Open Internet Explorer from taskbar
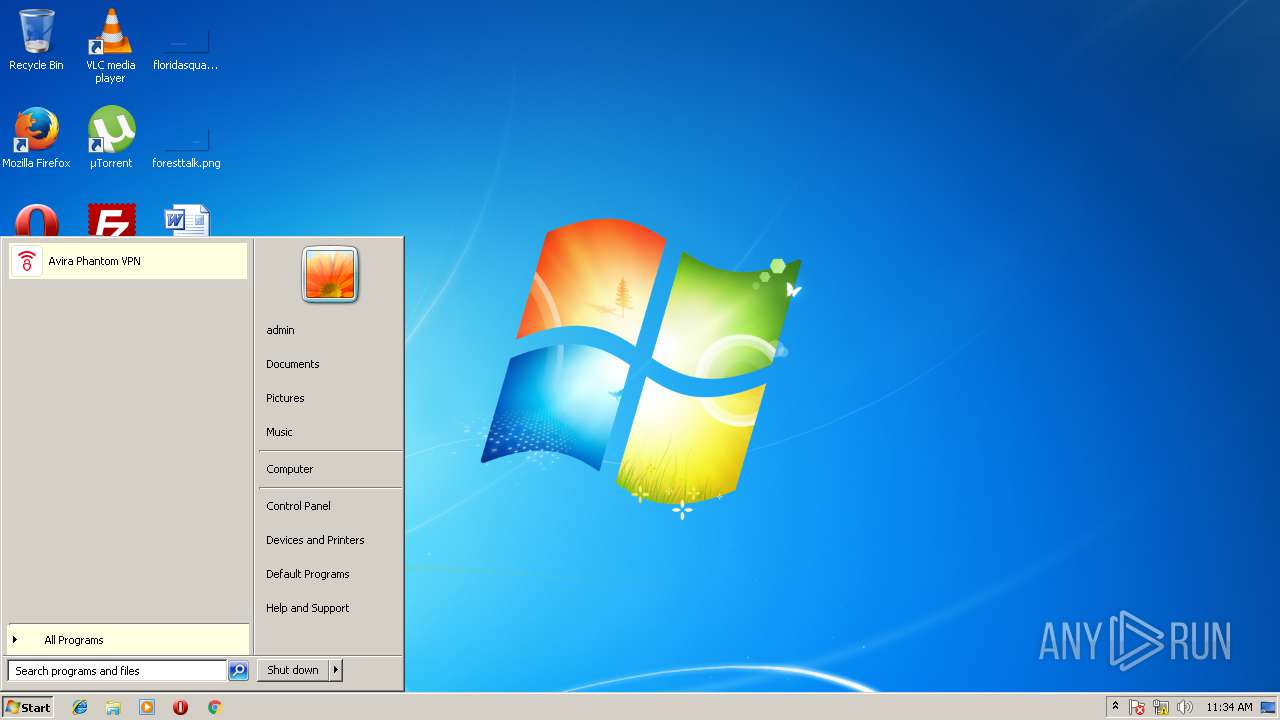1280x720 pixels. [x=80, y=707]
